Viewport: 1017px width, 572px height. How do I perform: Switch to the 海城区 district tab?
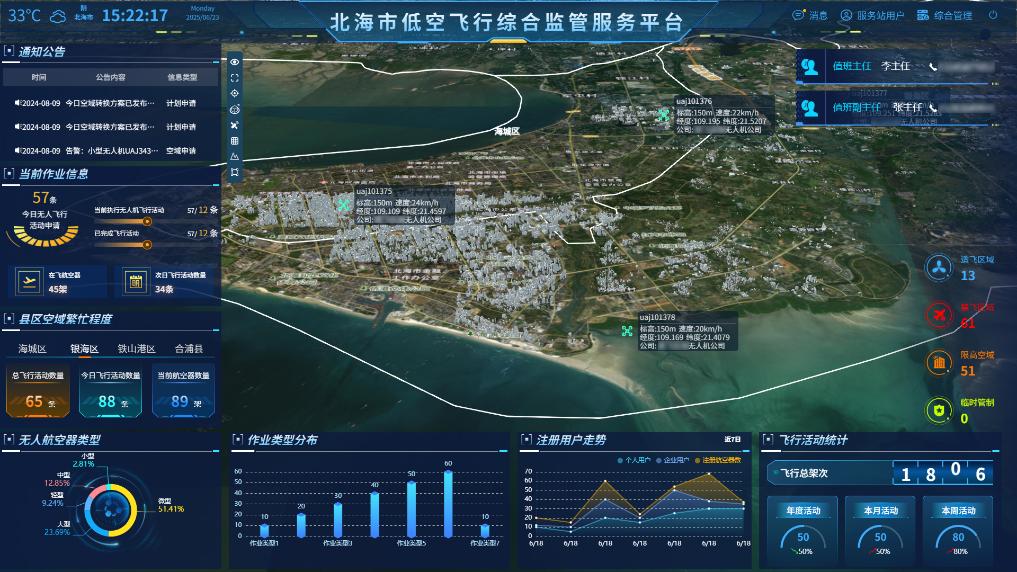coord(32,349)
